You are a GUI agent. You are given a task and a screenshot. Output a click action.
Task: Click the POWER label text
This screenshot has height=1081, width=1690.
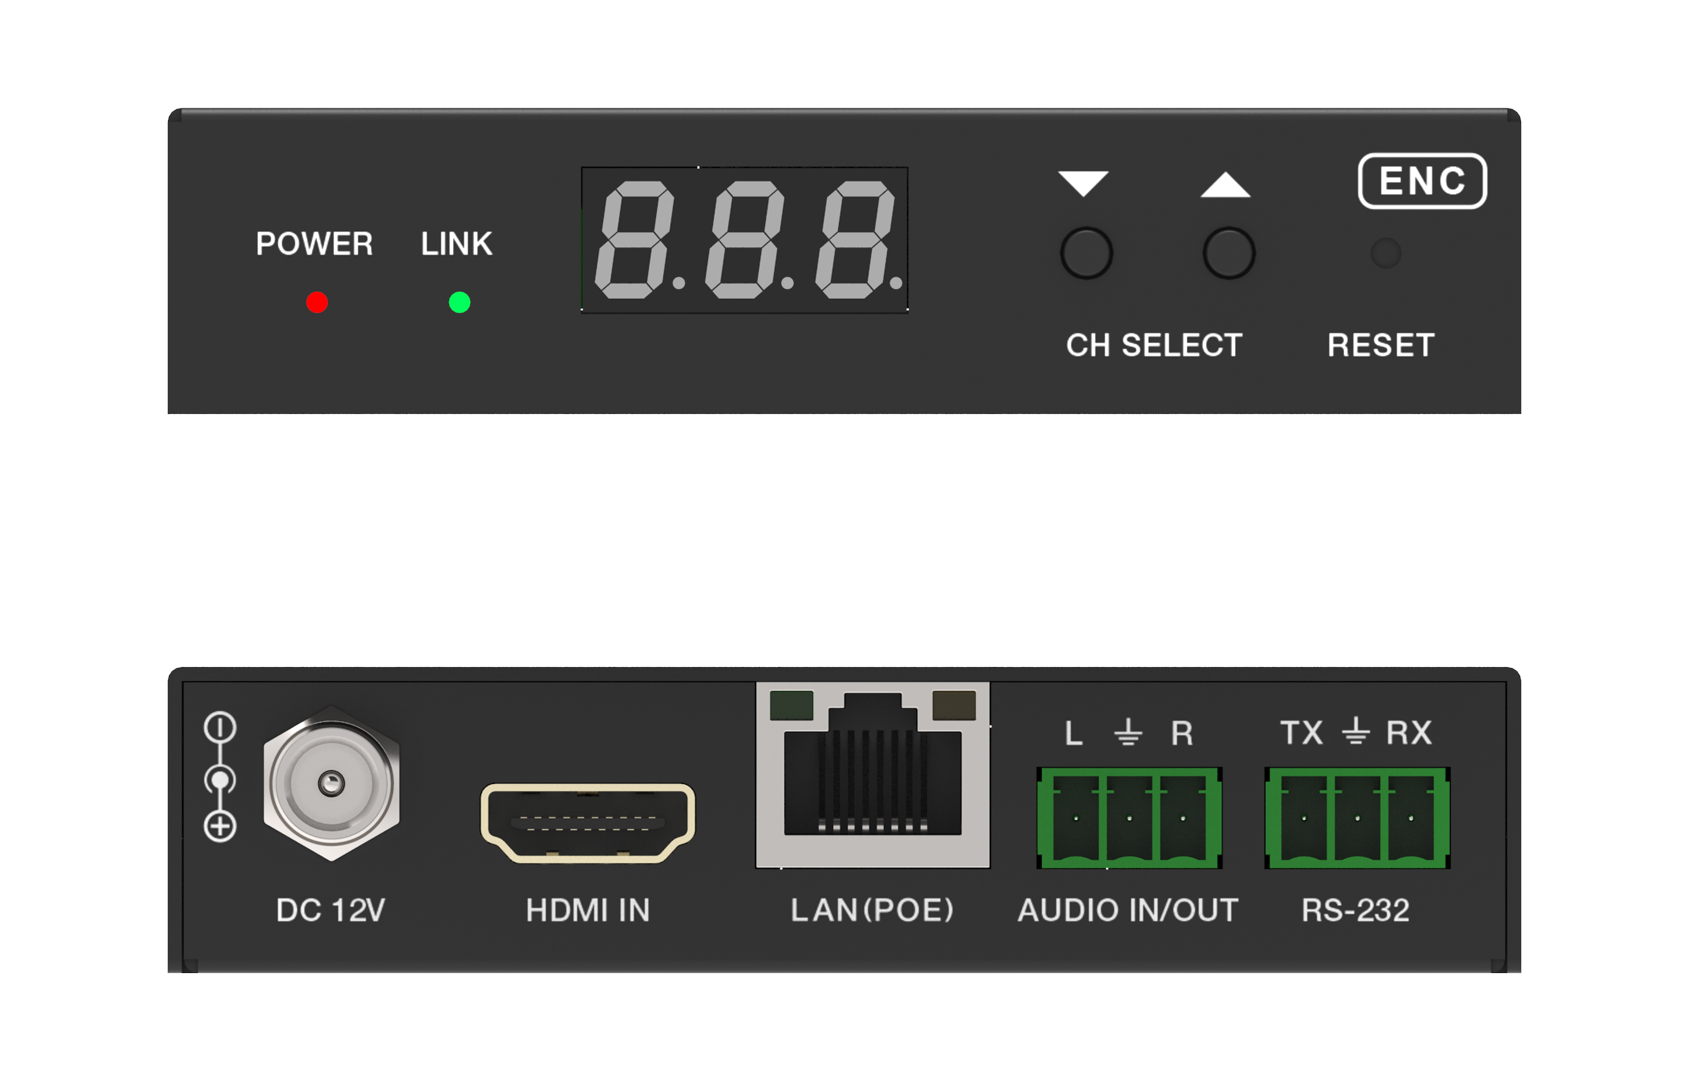coord(314,243)
